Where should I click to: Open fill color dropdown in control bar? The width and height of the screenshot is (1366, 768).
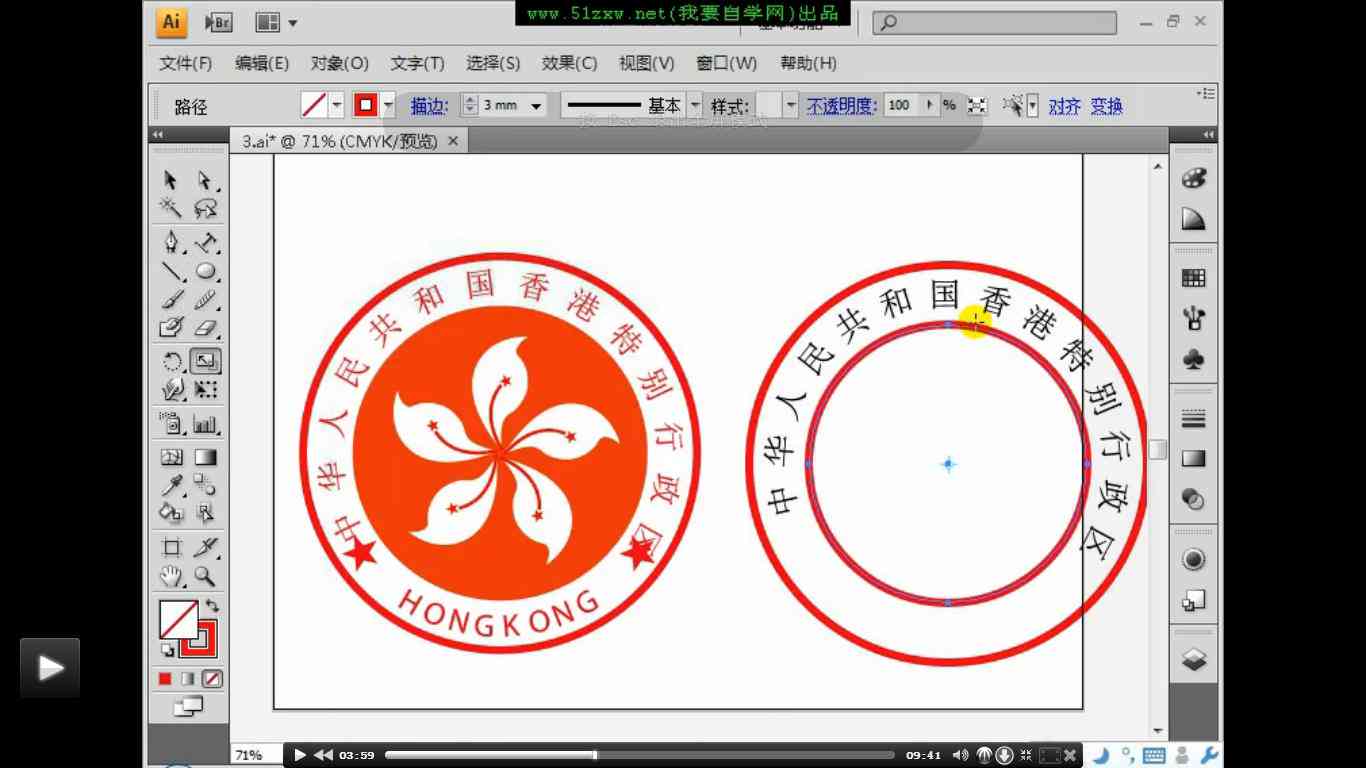tap(337, 105)
